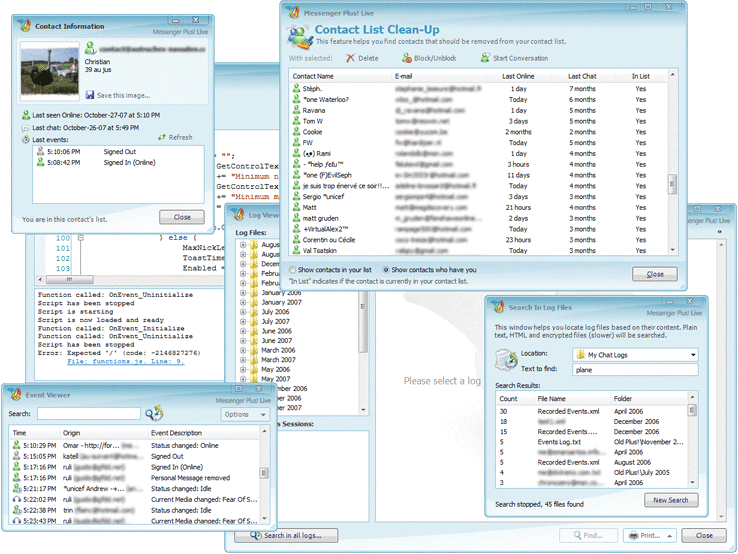Click the contact icon beside Matt
The height and width of the screenshot is (554, 738).
[x=297, y=207]
